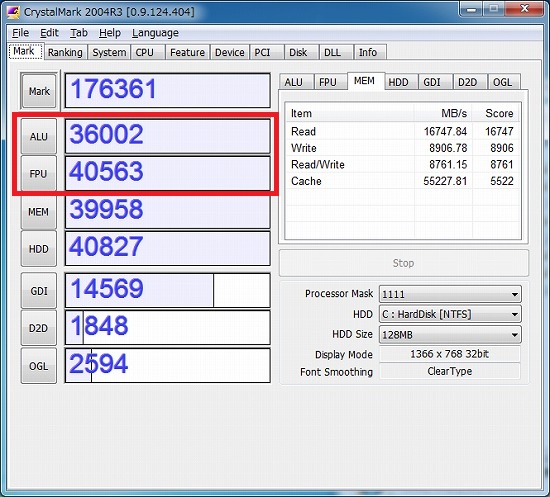Open the Edit menu

(x=49, y=33)
